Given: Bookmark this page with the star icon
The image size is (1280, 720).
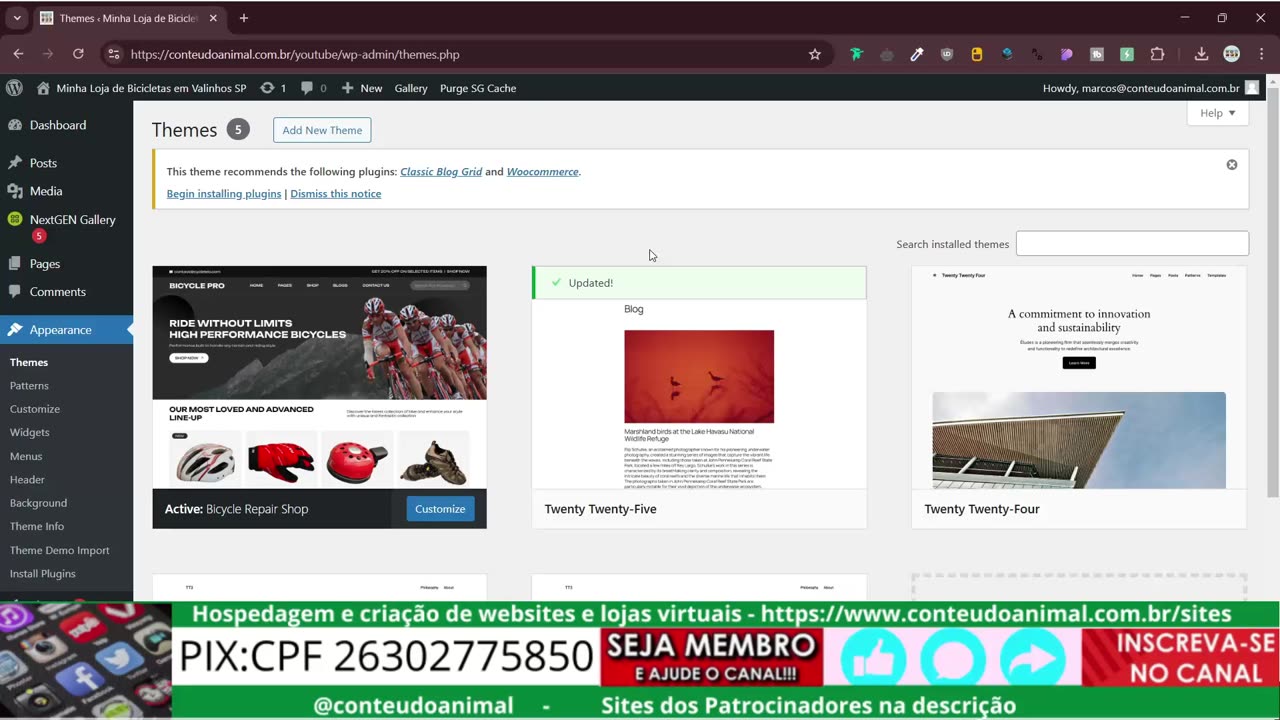Looking at the screenshot, I should tap(815, 54).
